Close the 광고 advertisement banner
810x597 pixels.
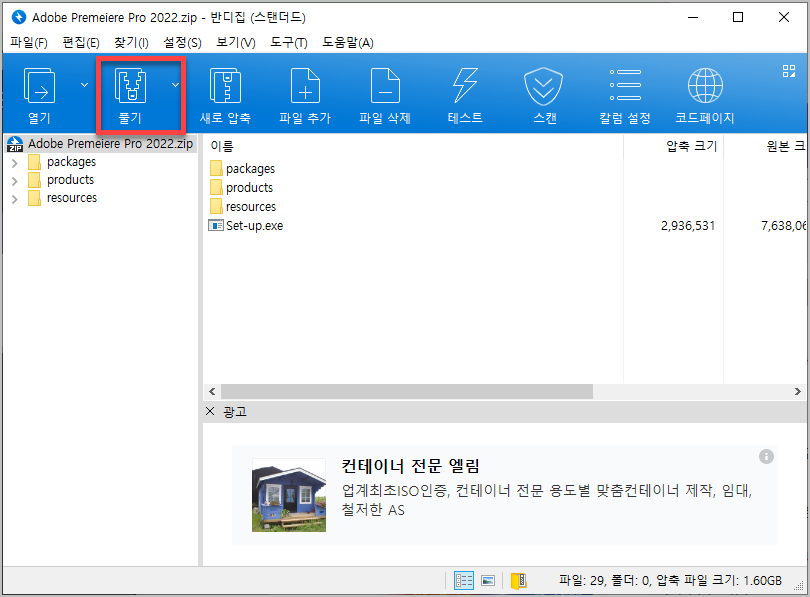click(x=209, y=411)
